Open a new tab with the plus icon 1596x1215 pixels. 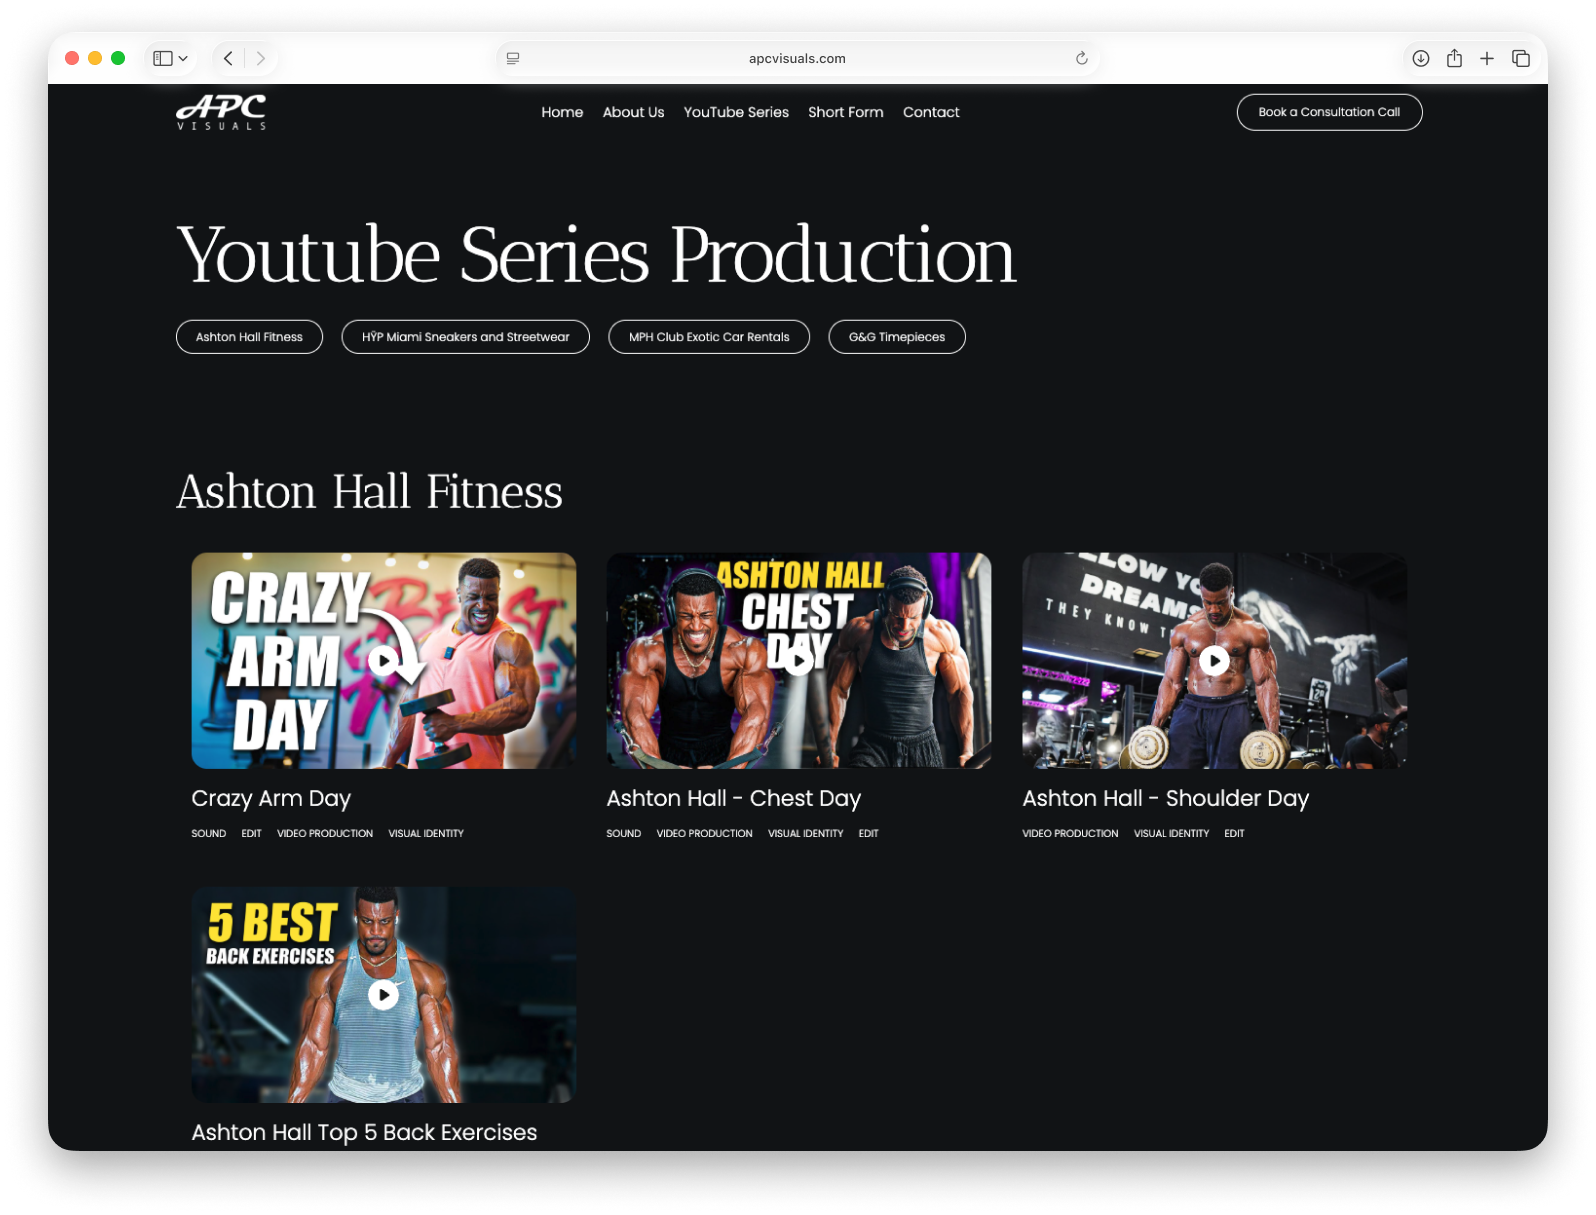click(x=1487, y=58)
